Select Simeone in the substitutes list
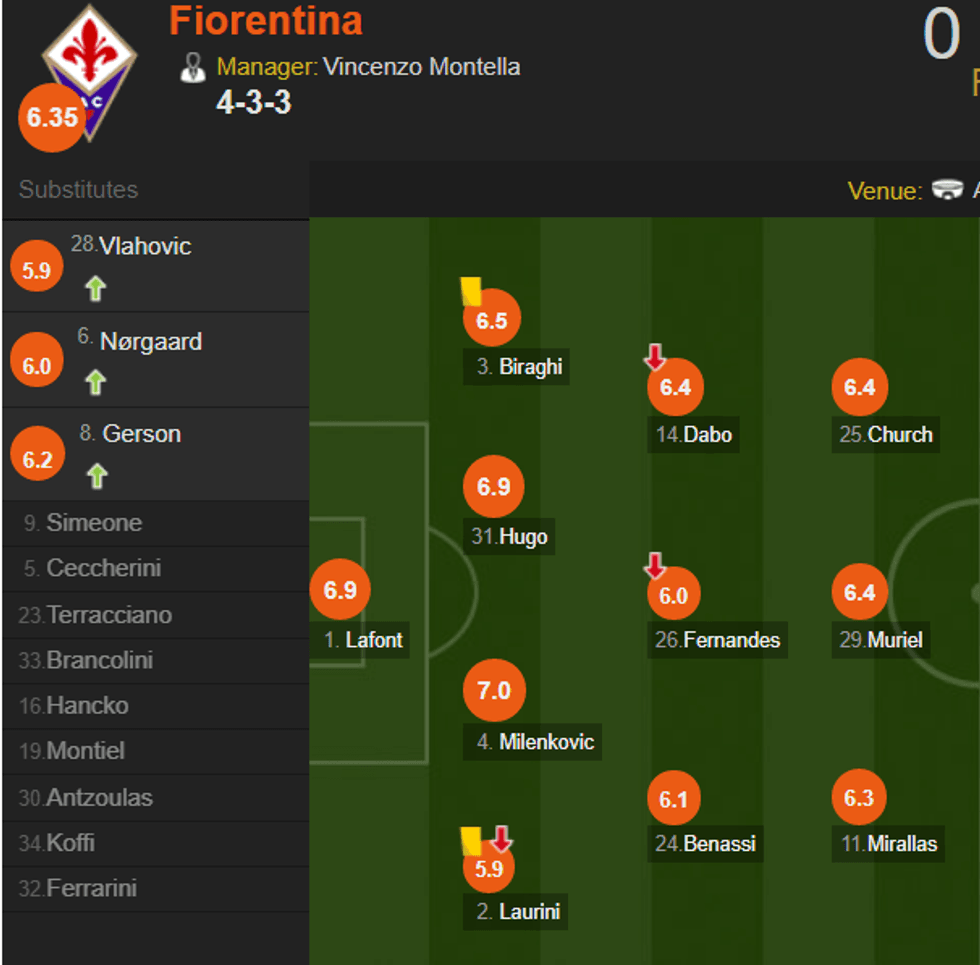This screenshot has width=980, height=965. [94, 523]
